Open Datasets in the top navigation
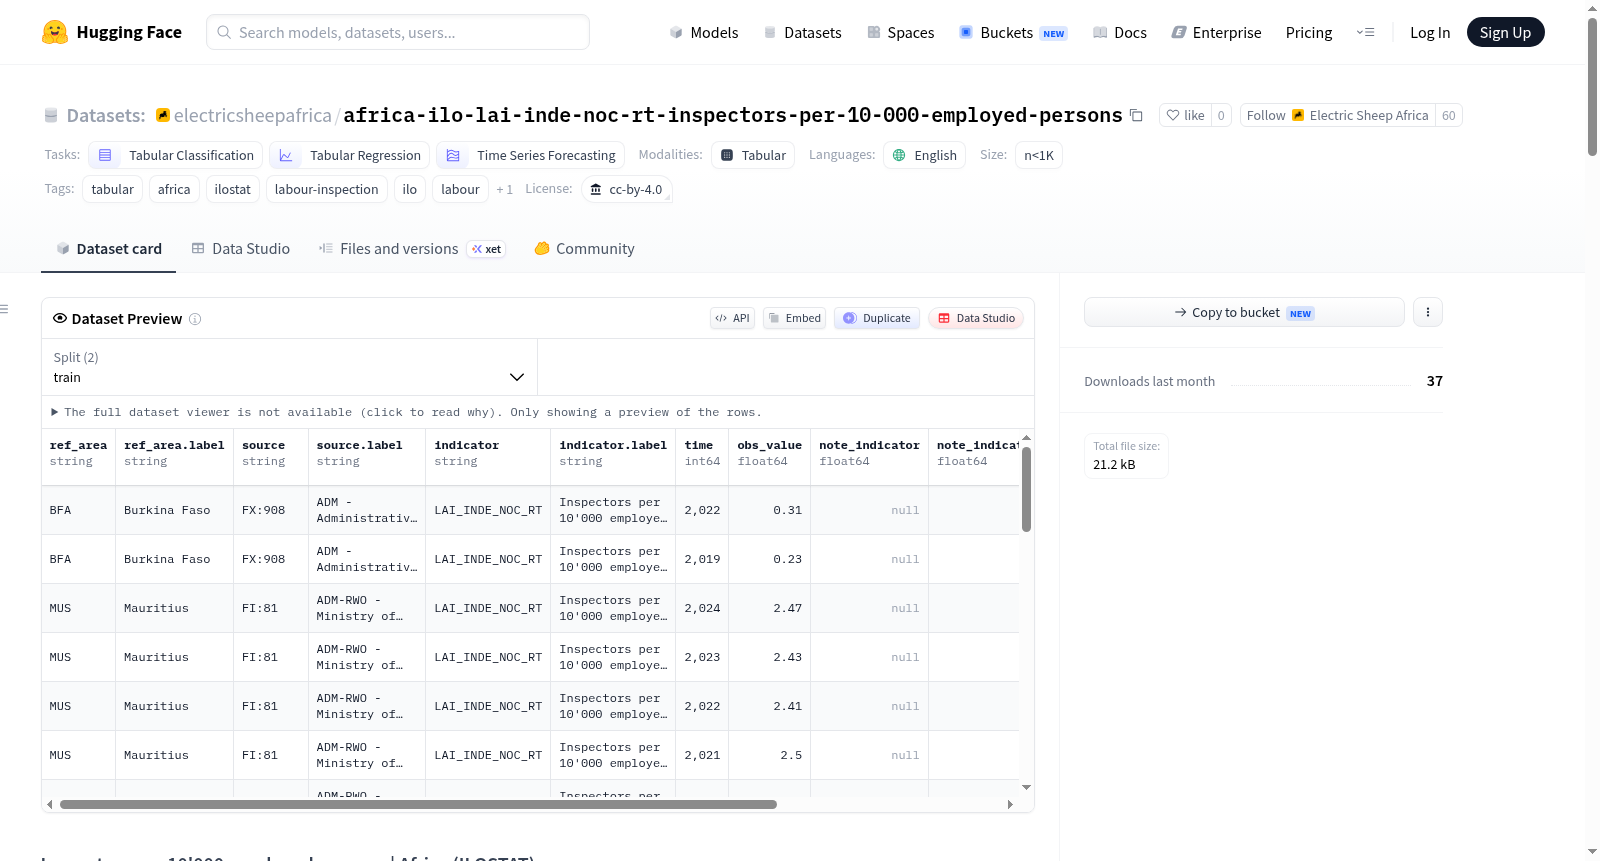1600x861 pixels. point(802,32)
